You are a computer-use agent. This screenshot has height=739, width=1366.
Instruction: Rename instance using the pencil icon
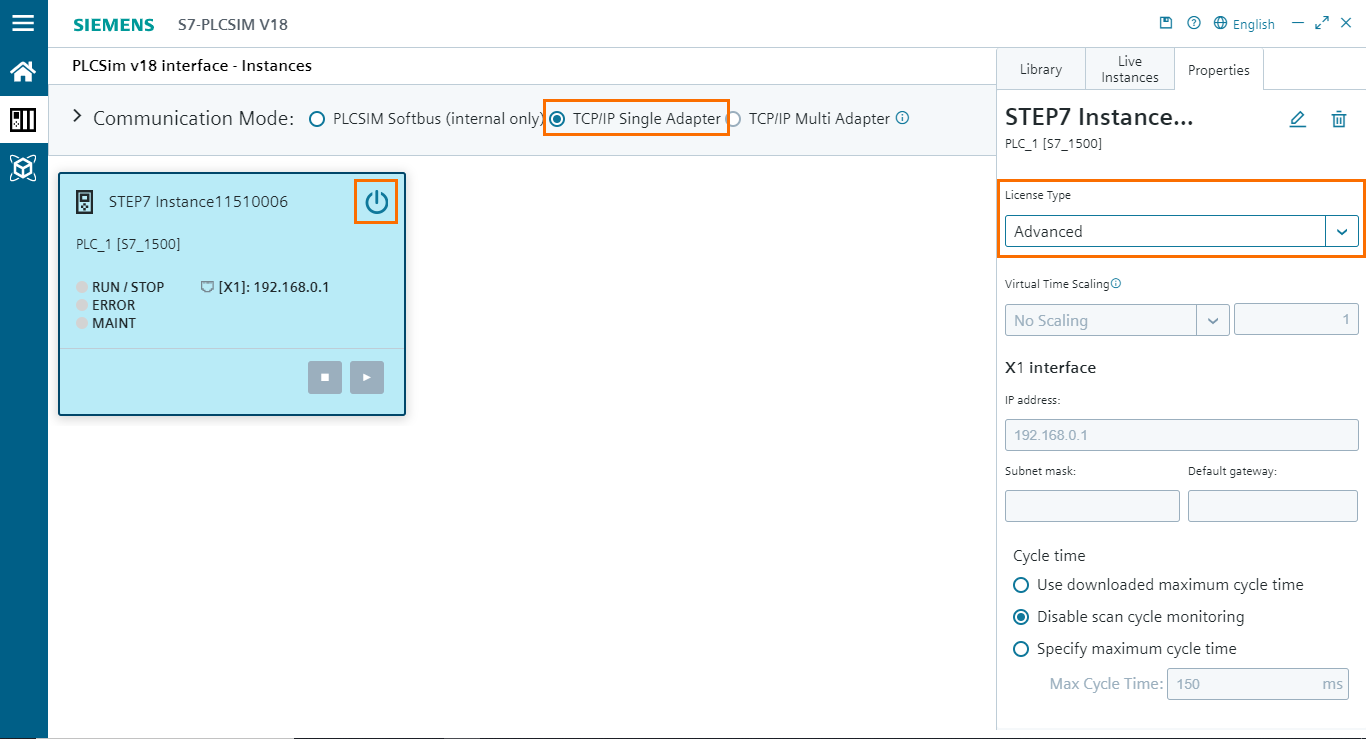(1297, 119)
